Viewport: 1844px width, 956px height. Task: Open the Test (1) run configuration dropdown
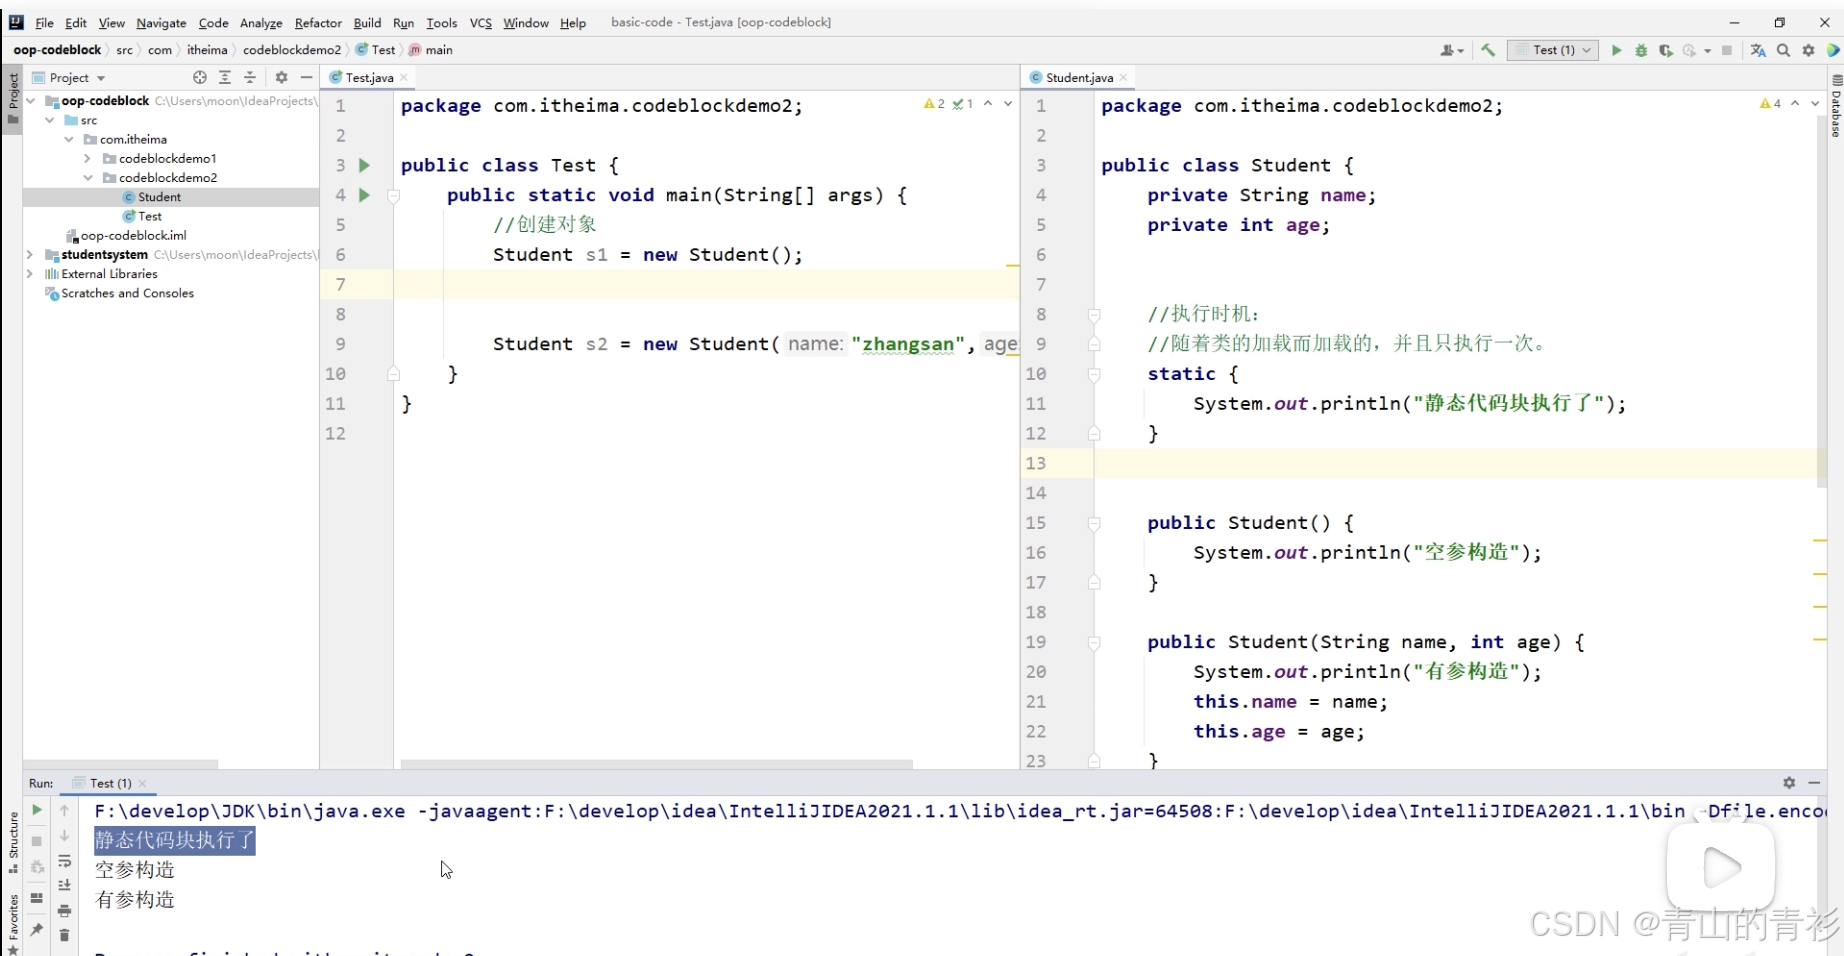click(x=1553, y=50)
